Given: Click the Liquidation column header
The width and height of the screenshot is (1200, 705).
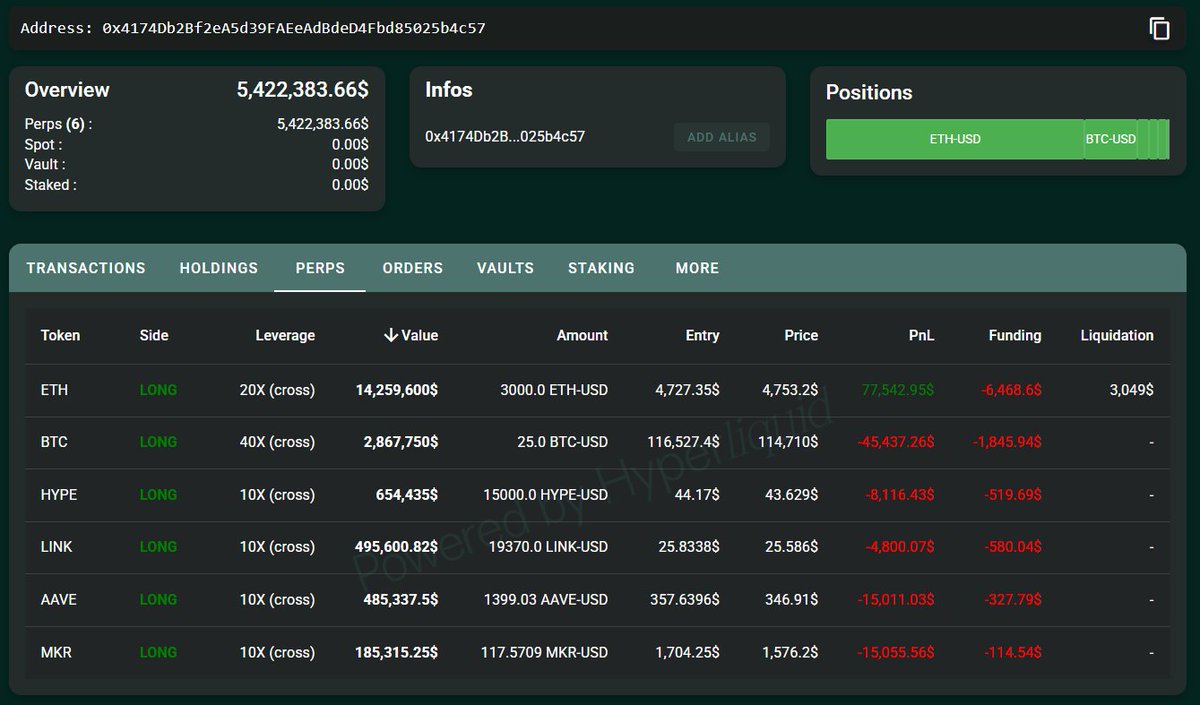Looking at the screenshot, I should [1117, 335].
